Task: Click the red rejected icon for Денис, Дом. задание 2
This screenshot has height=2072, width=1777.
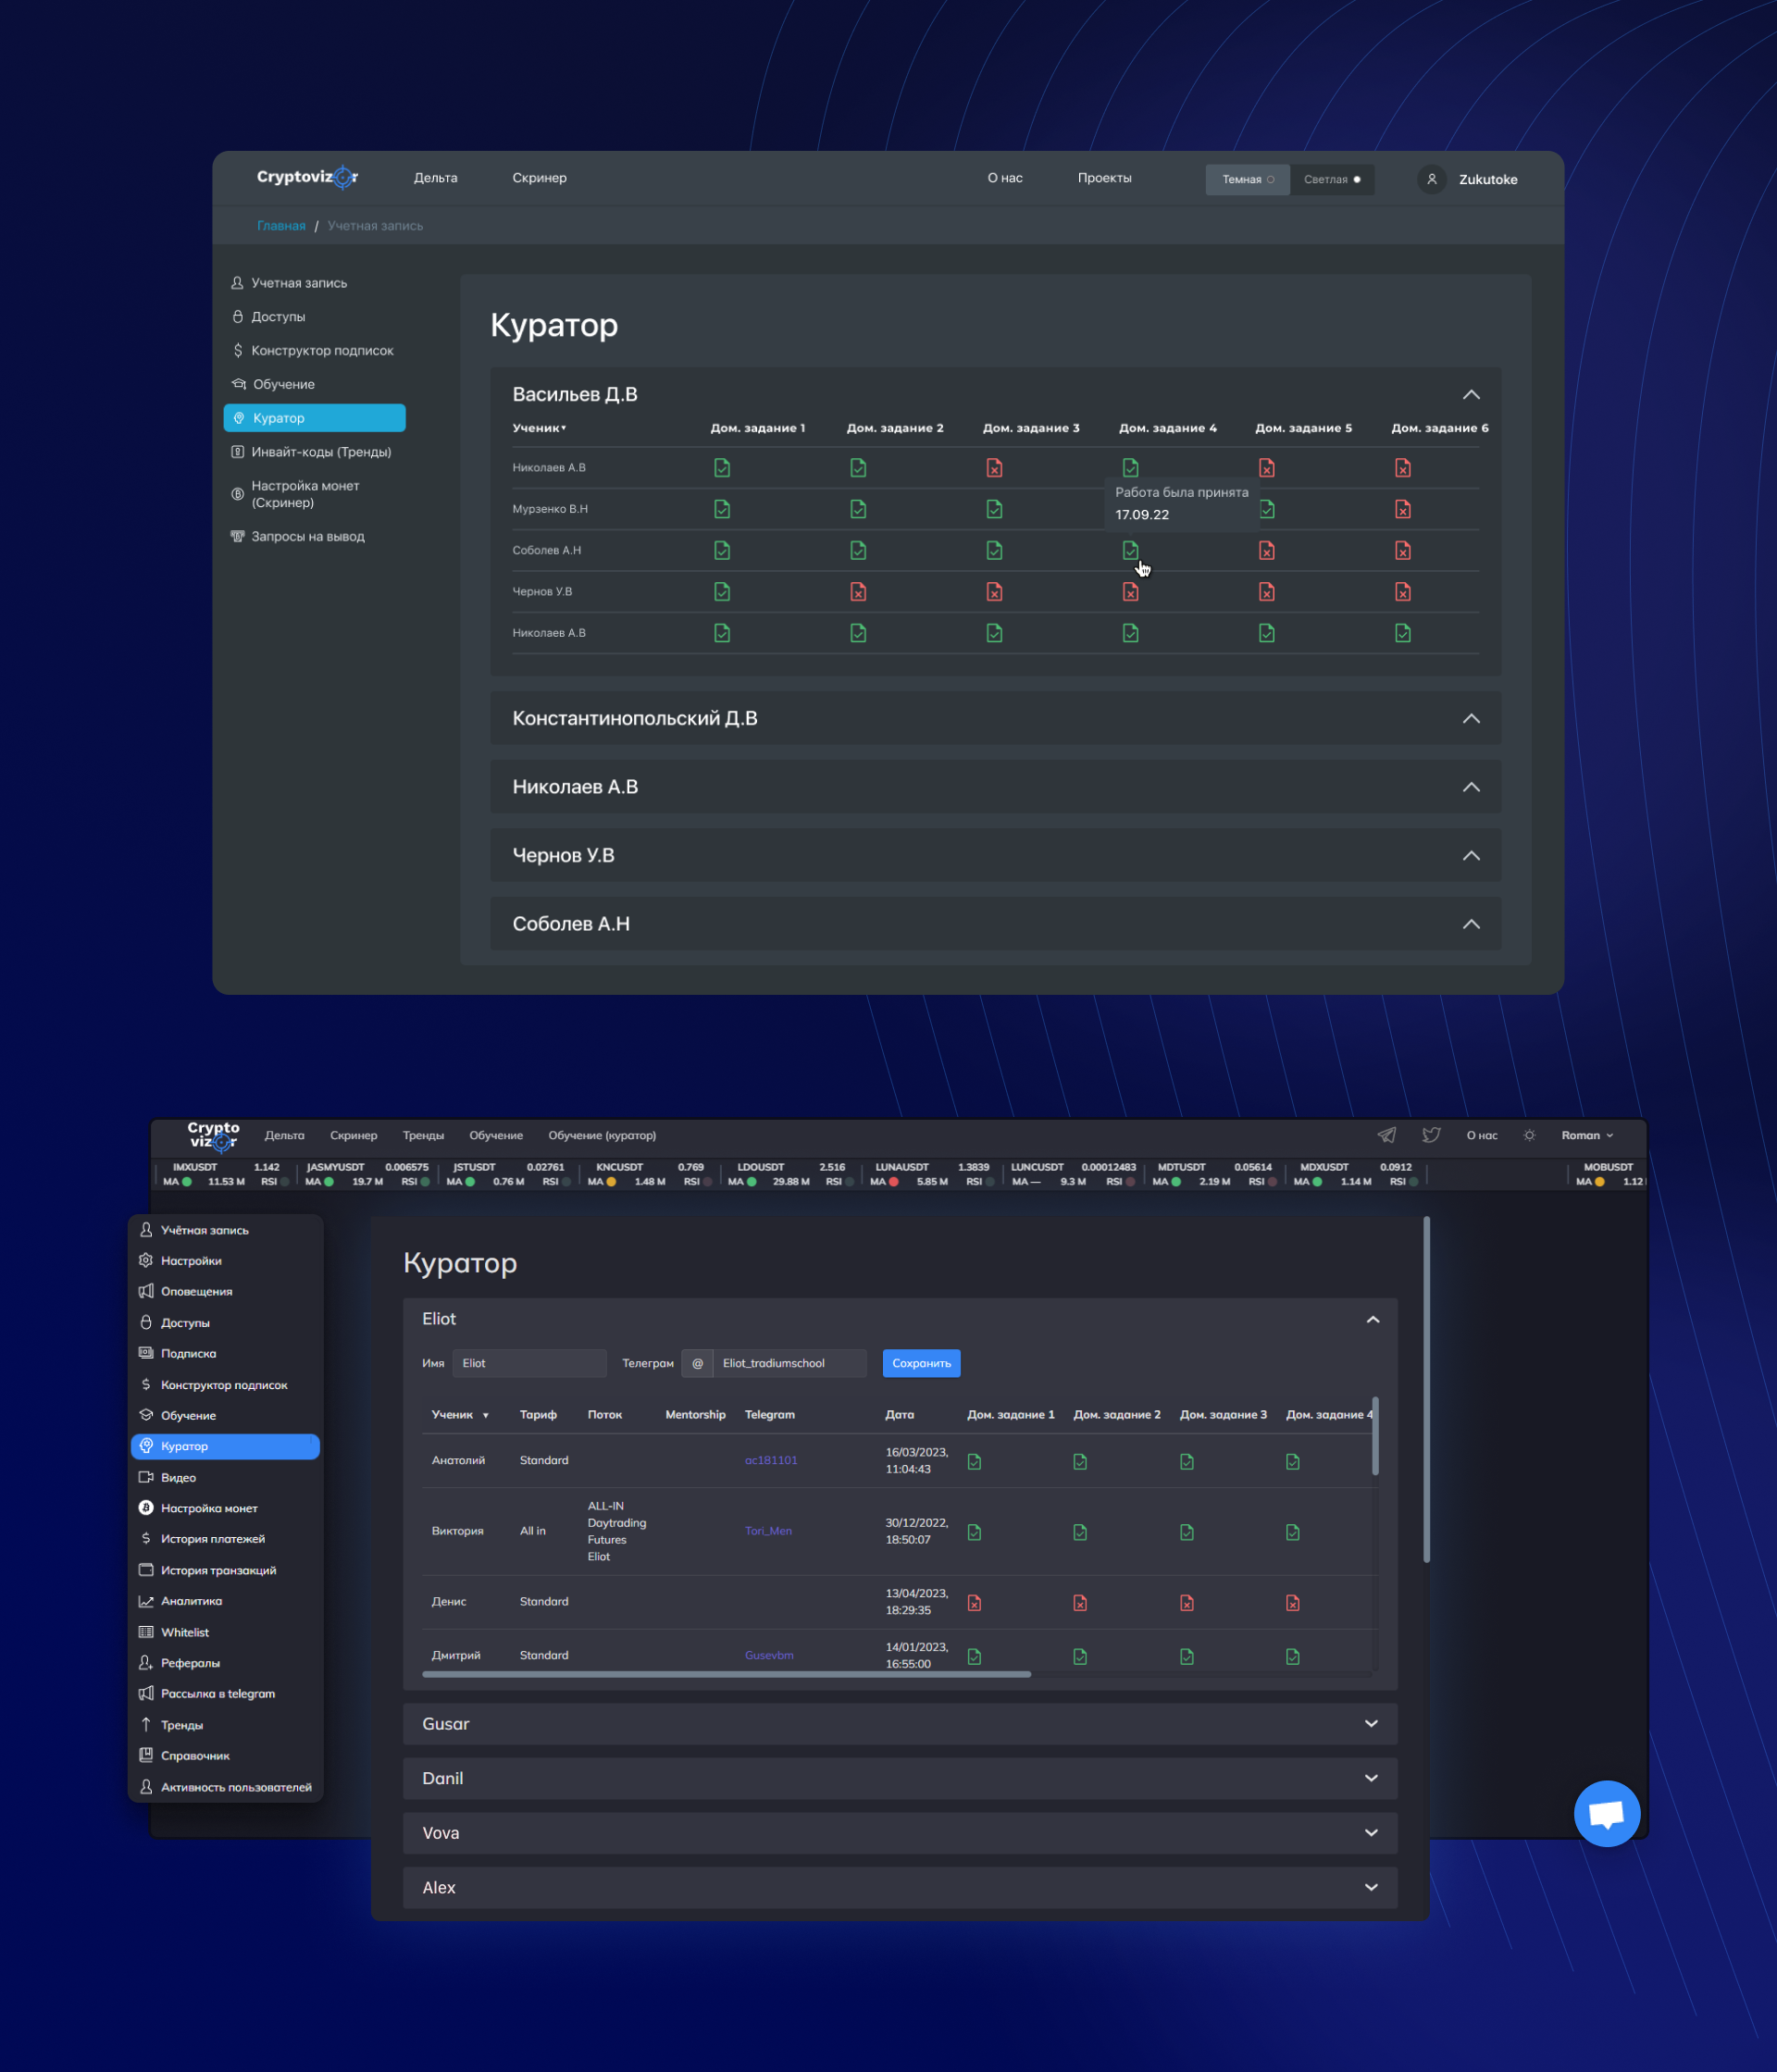Action: pyautogui.click(x=1080, y=1603)
